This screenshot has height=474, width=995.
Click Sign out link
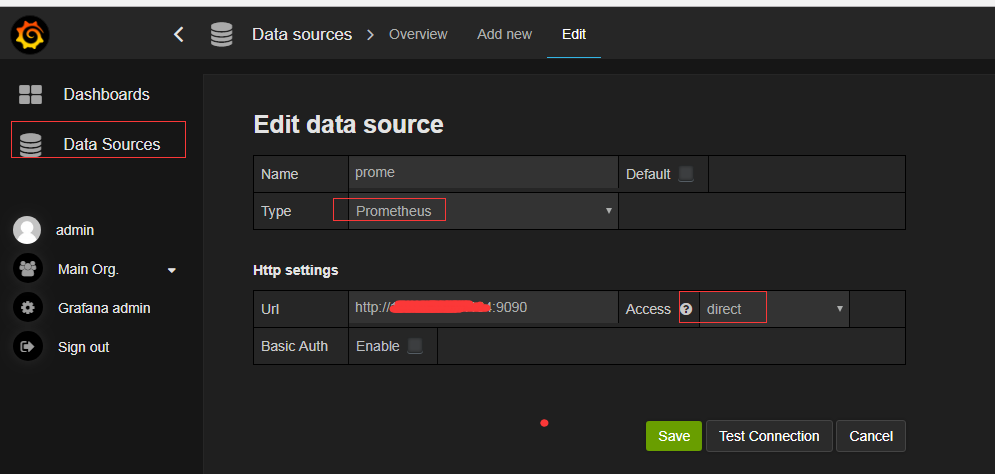point(84,347)
